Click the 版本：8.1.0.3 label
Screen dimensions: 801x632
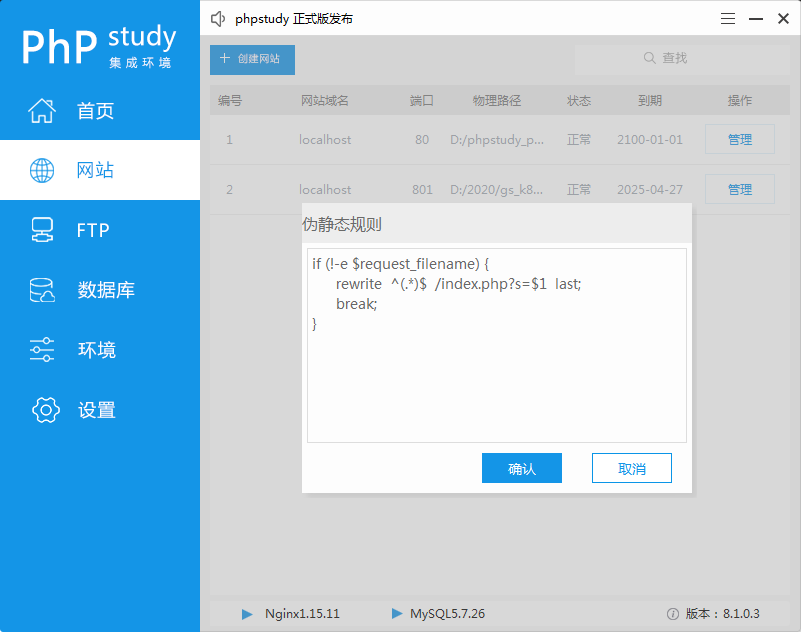(x=722, y=614)
